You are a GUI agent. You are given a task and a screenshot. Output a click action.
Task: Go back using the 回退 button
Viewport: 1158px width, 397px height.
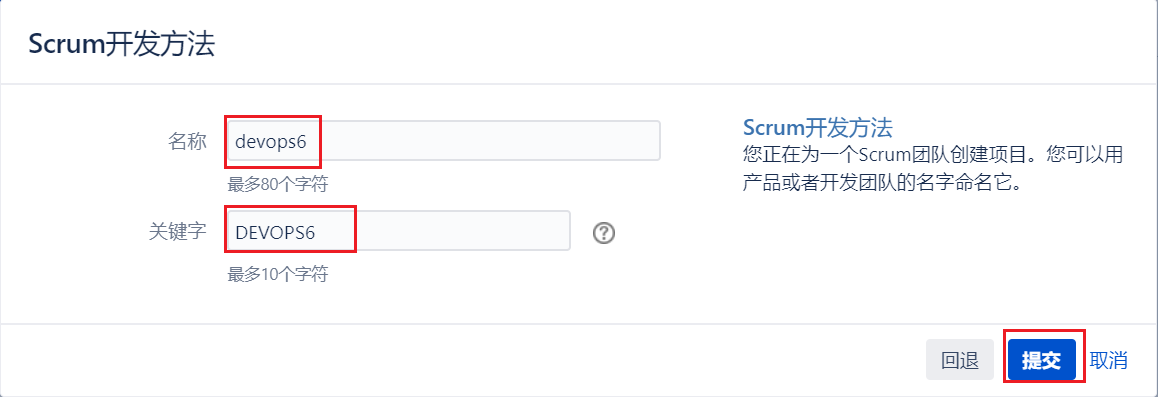pyautogui.click(x=959, y=359)
